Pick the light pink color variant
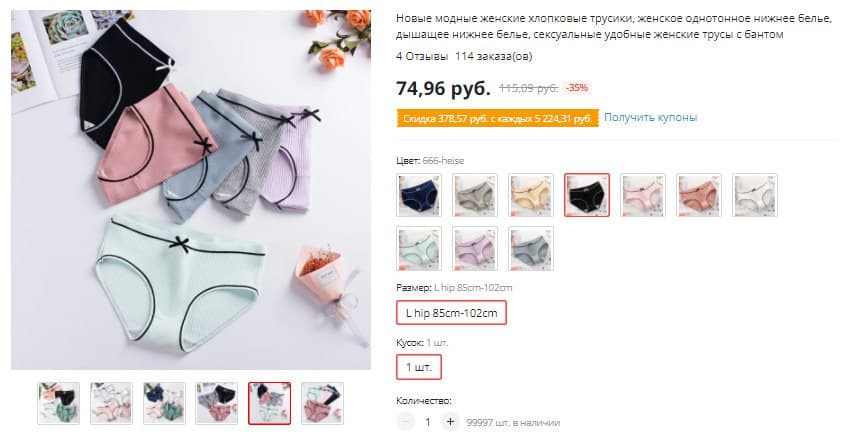 642,195
